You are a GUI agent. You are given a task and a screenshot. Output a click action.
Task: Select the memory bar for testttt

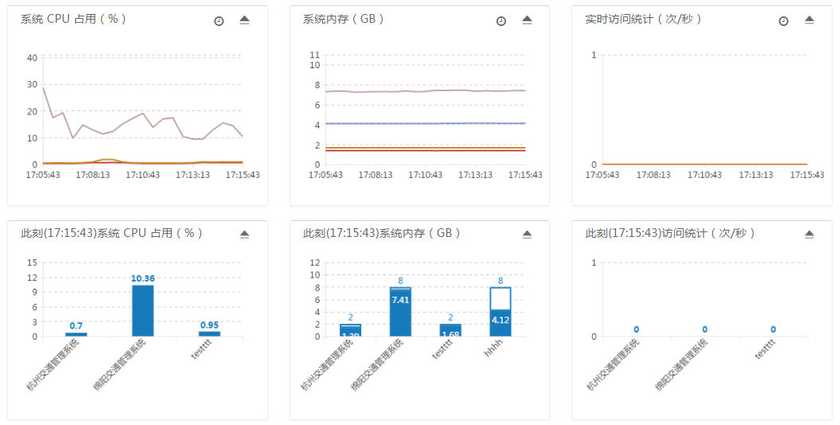[450, 330]
